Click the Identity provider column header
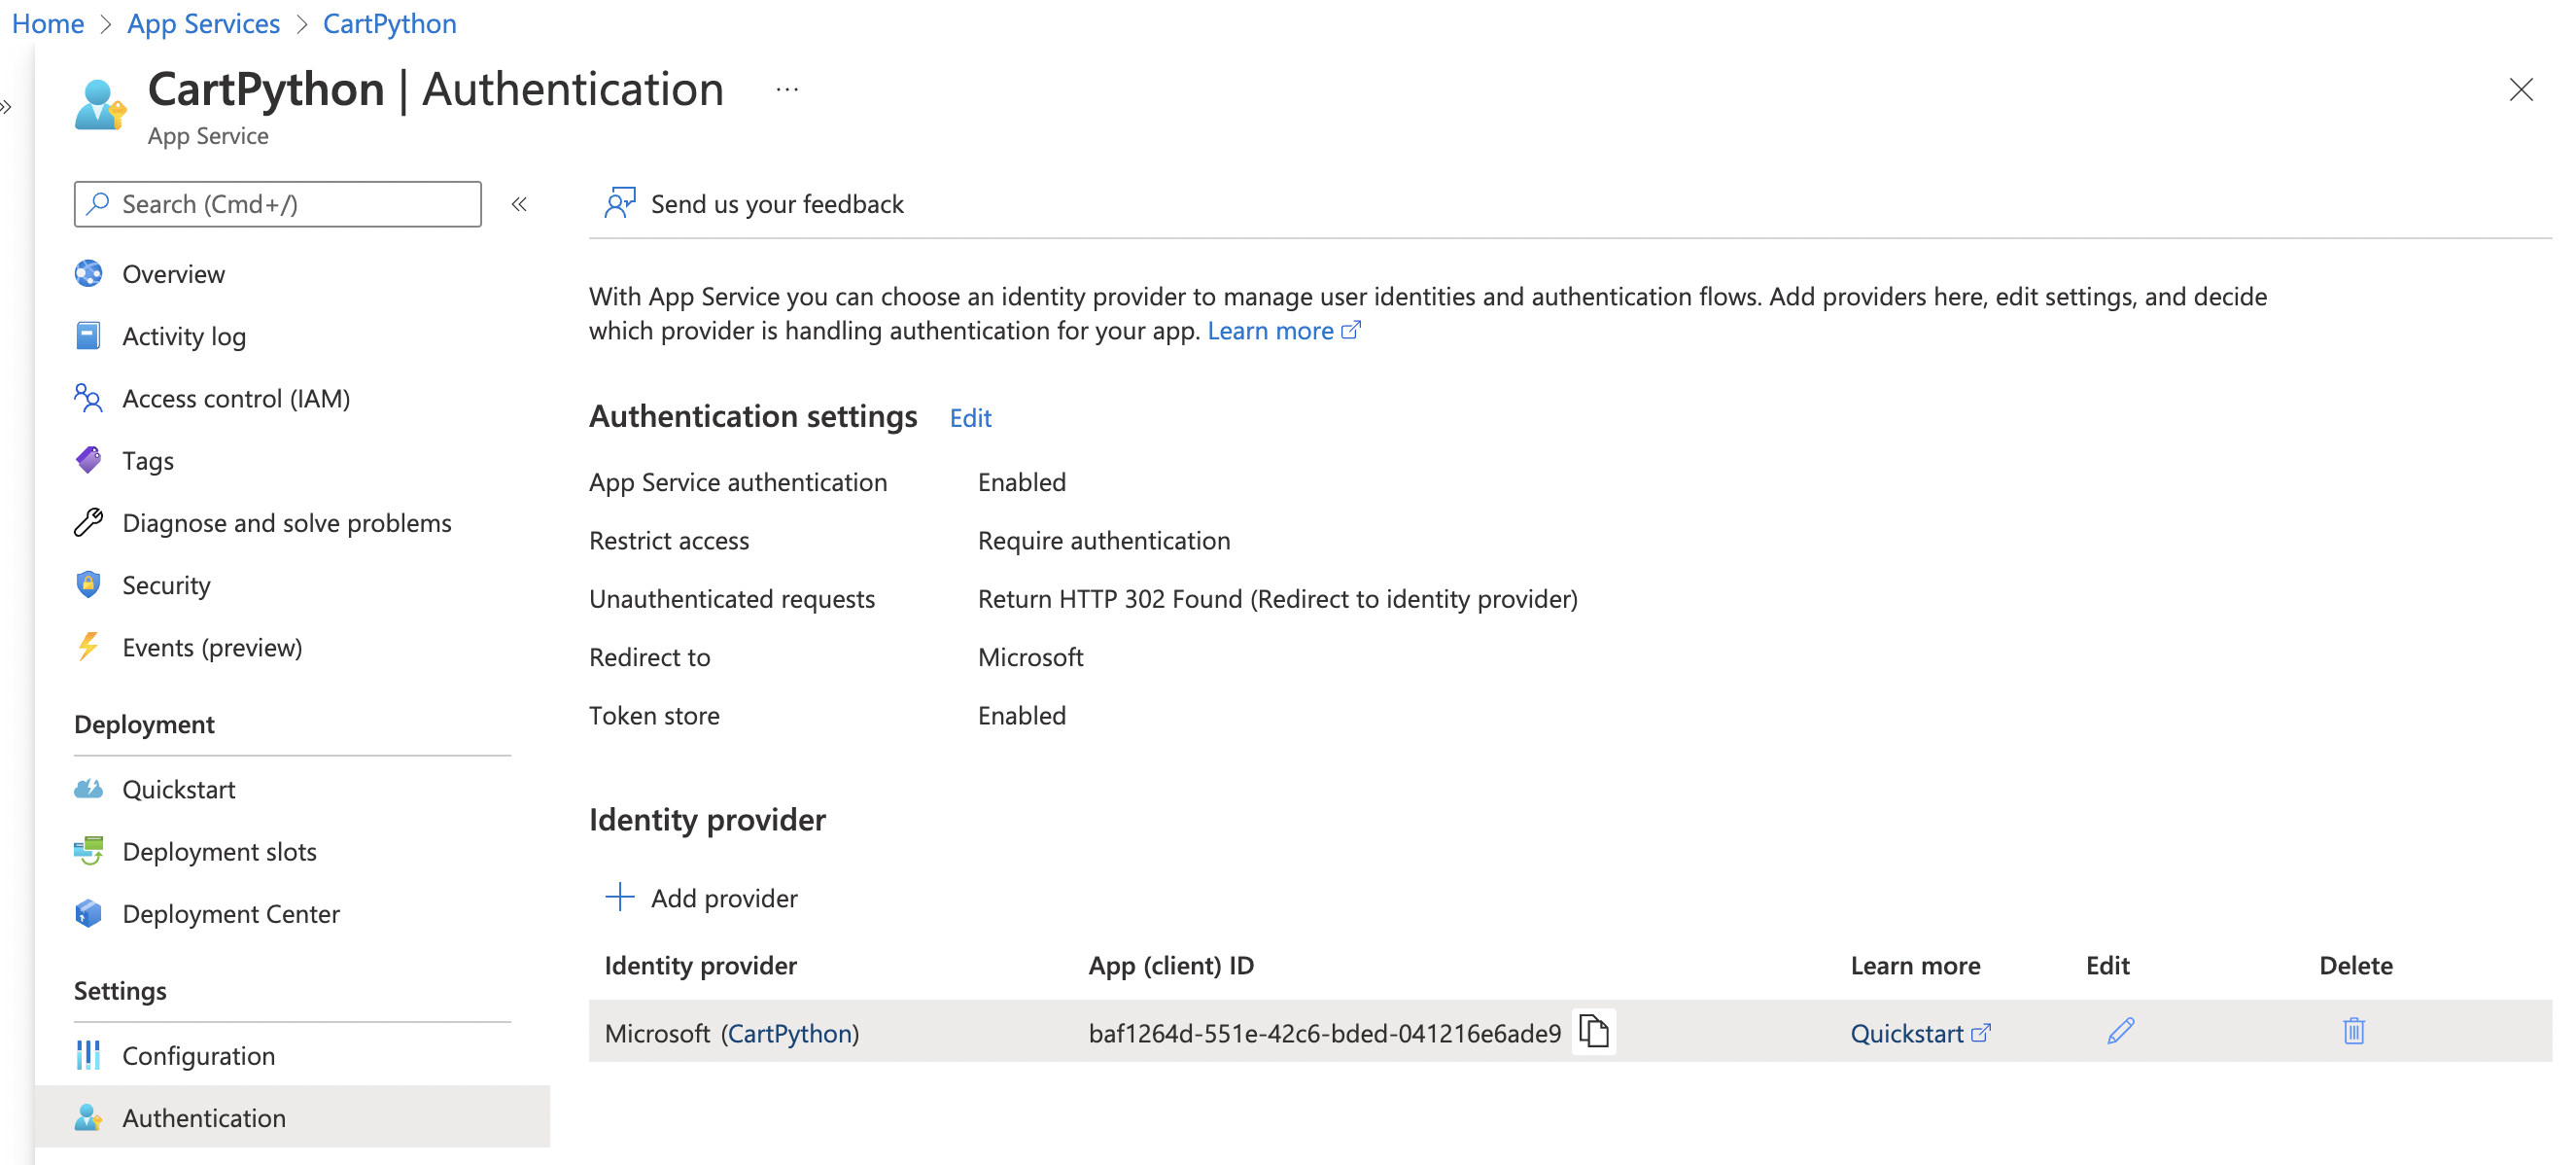Screen dimensions: 2576x1165 coord(700,965)
